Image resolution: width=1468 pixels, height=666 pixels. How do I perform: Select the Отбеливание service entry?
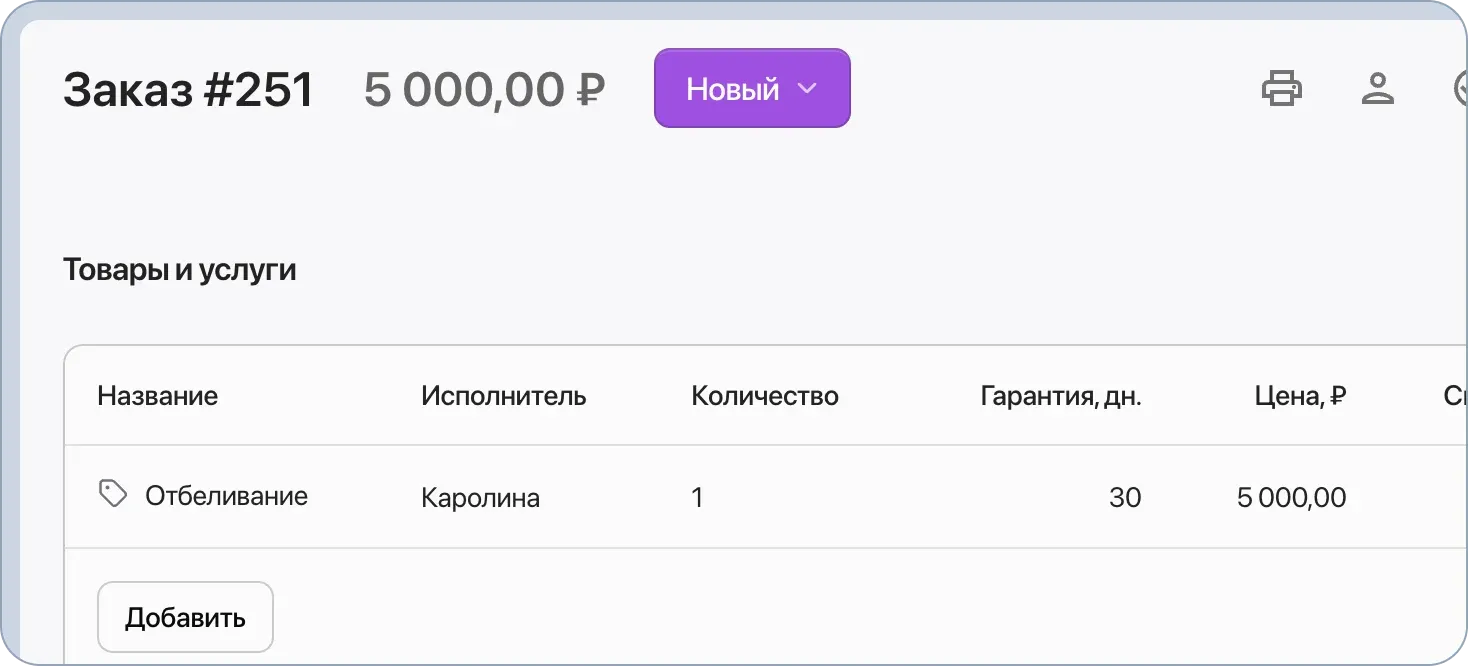(227, 495)
